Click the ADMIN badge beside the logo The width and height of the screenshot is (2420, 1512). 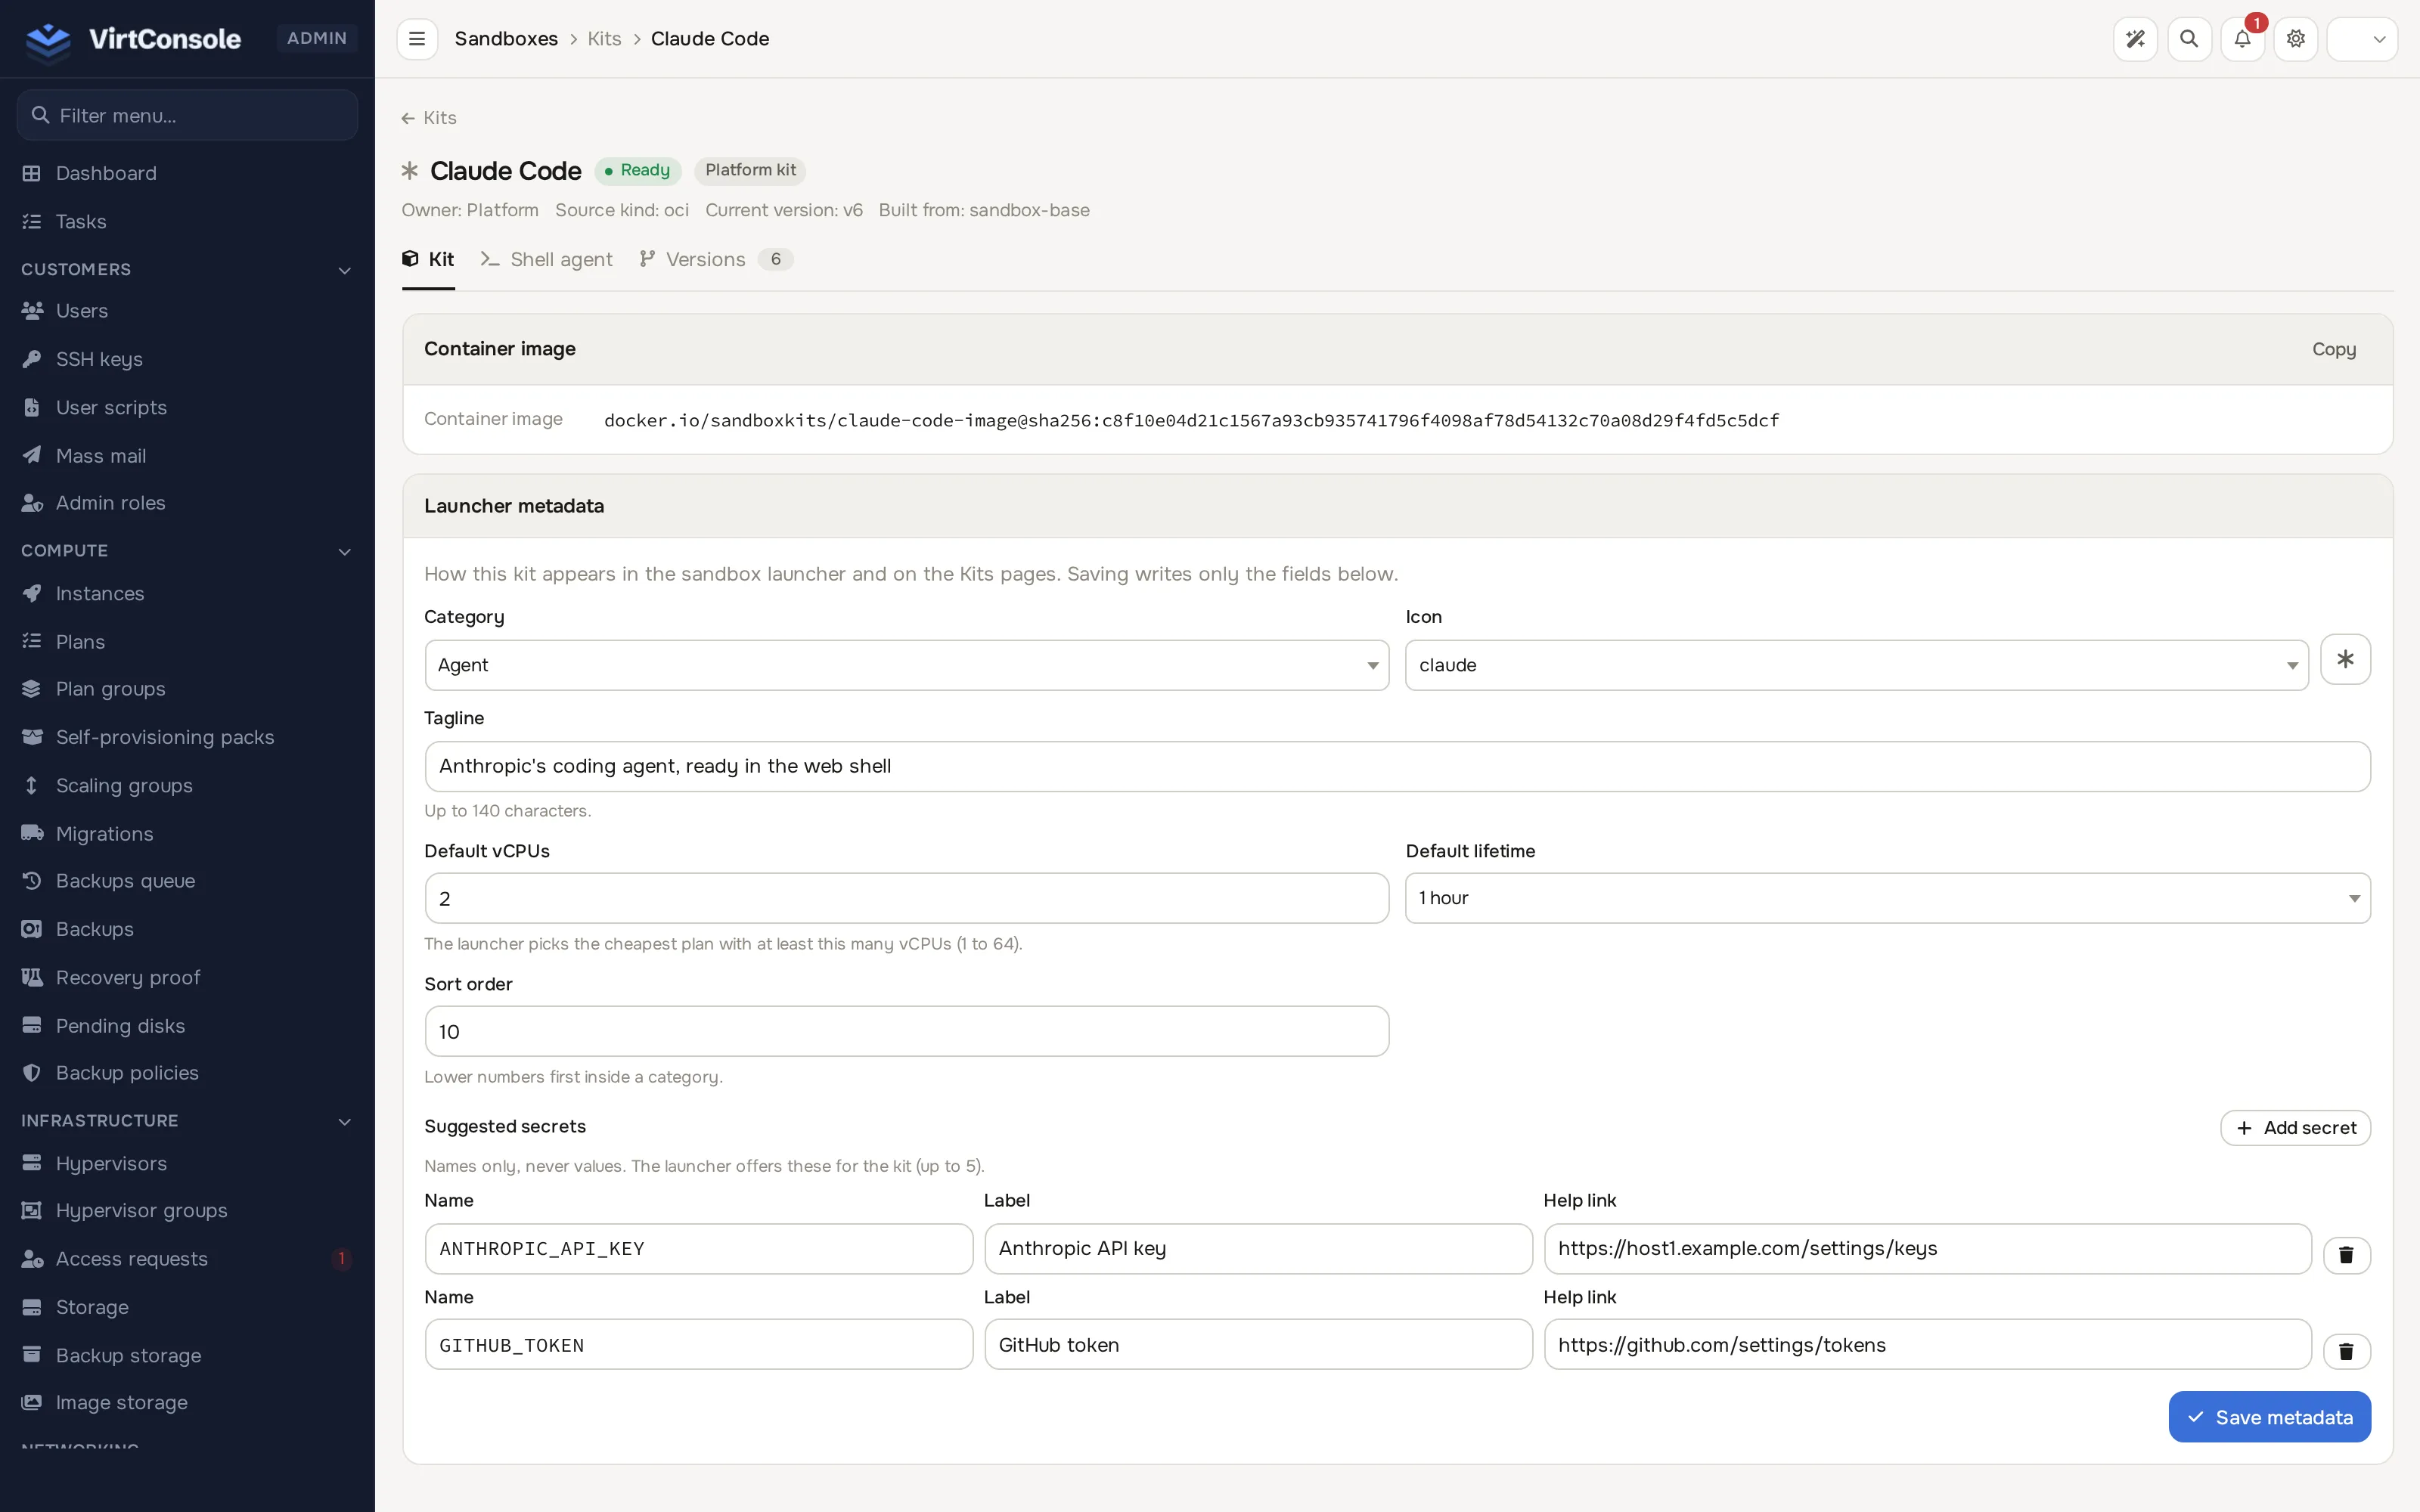pos(316,38)
